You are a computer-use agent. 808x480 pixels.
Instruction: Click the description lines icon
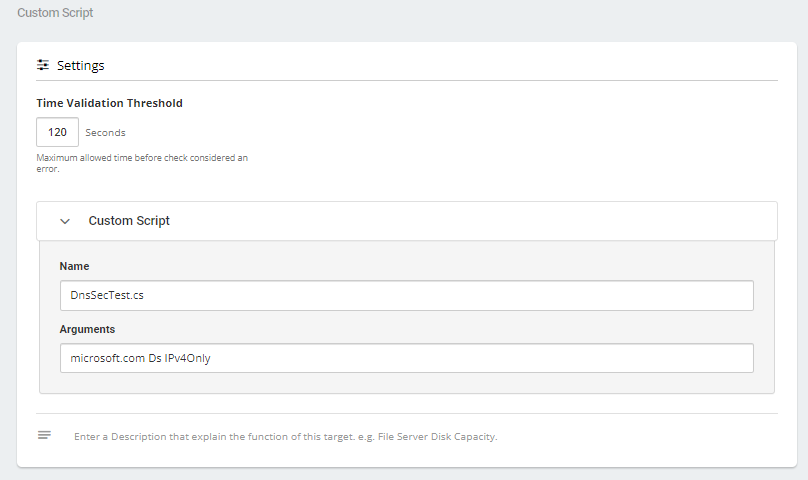44,435
